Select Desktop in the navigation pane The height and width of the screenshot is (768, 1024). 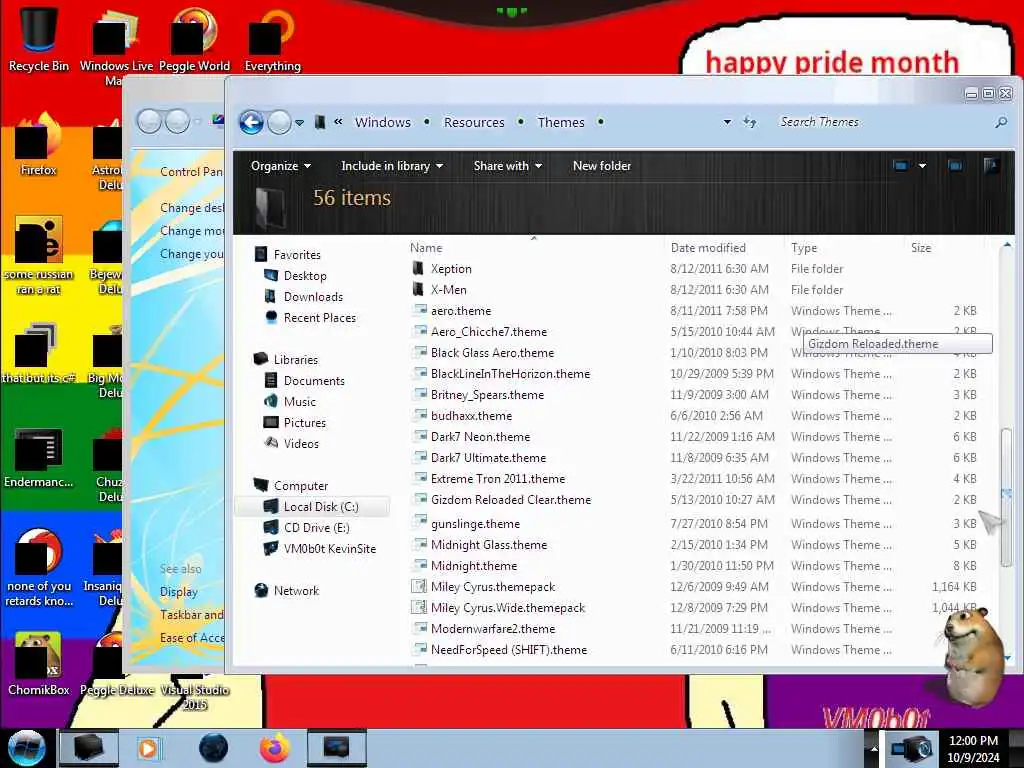(305, 276)
